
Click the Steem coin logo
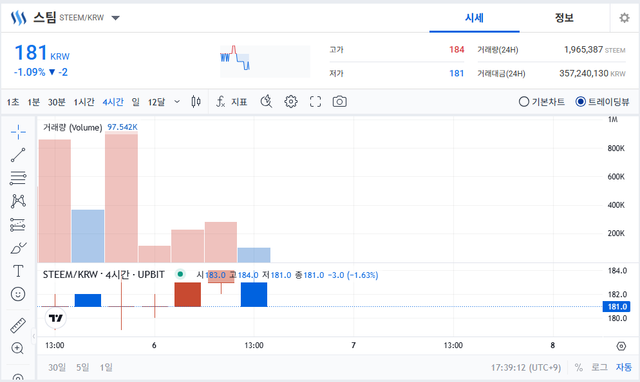click(x=18, y=18)
